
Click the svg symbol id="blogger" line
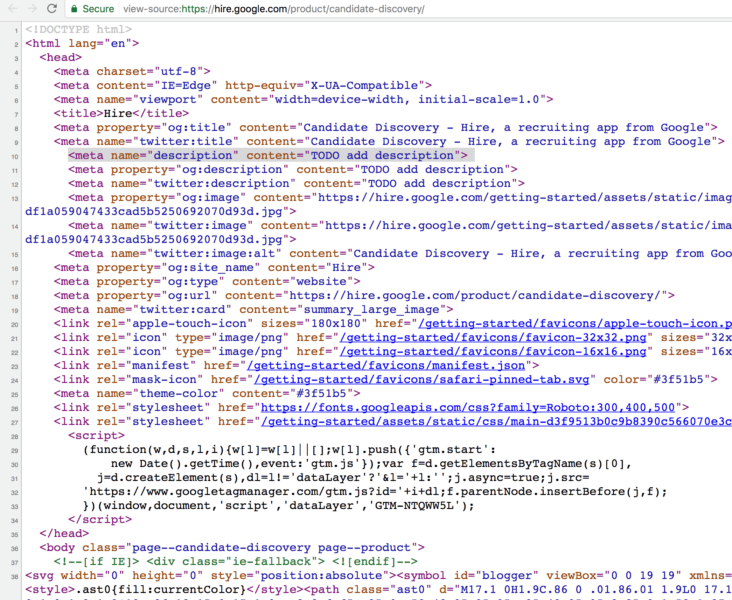[x=378, y=576]
